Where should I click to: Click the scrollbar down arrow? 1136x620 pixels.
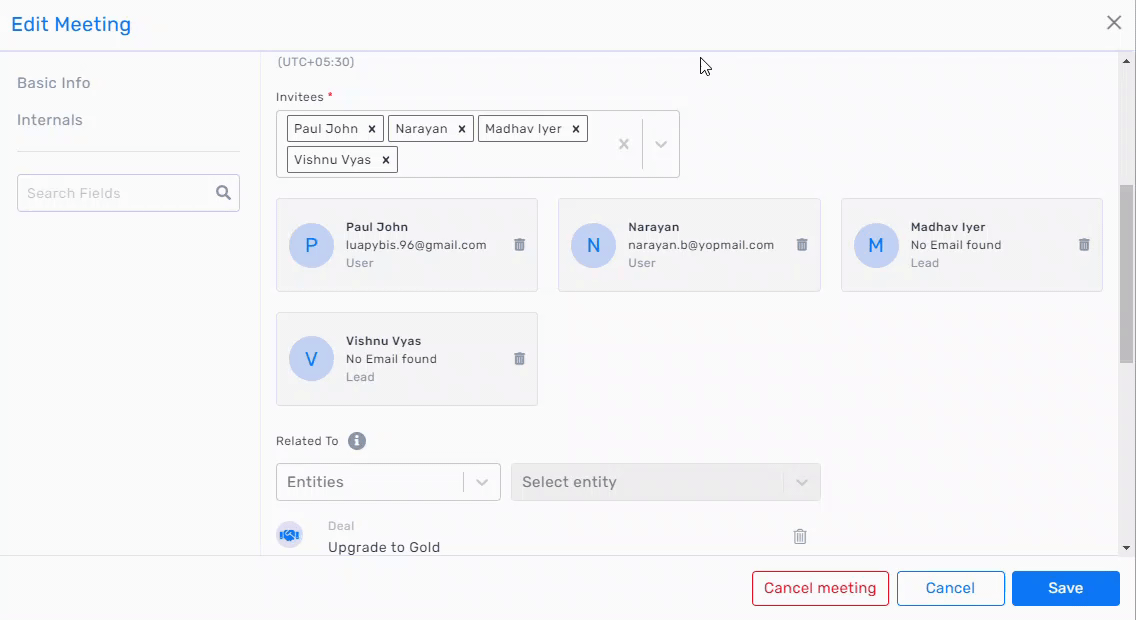coord(1126,548)
